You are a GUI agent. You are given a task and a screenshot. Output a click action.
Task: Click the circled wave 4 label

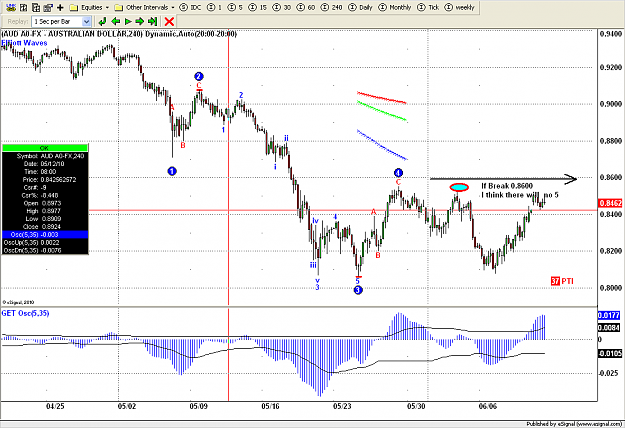tap(398, 173)
